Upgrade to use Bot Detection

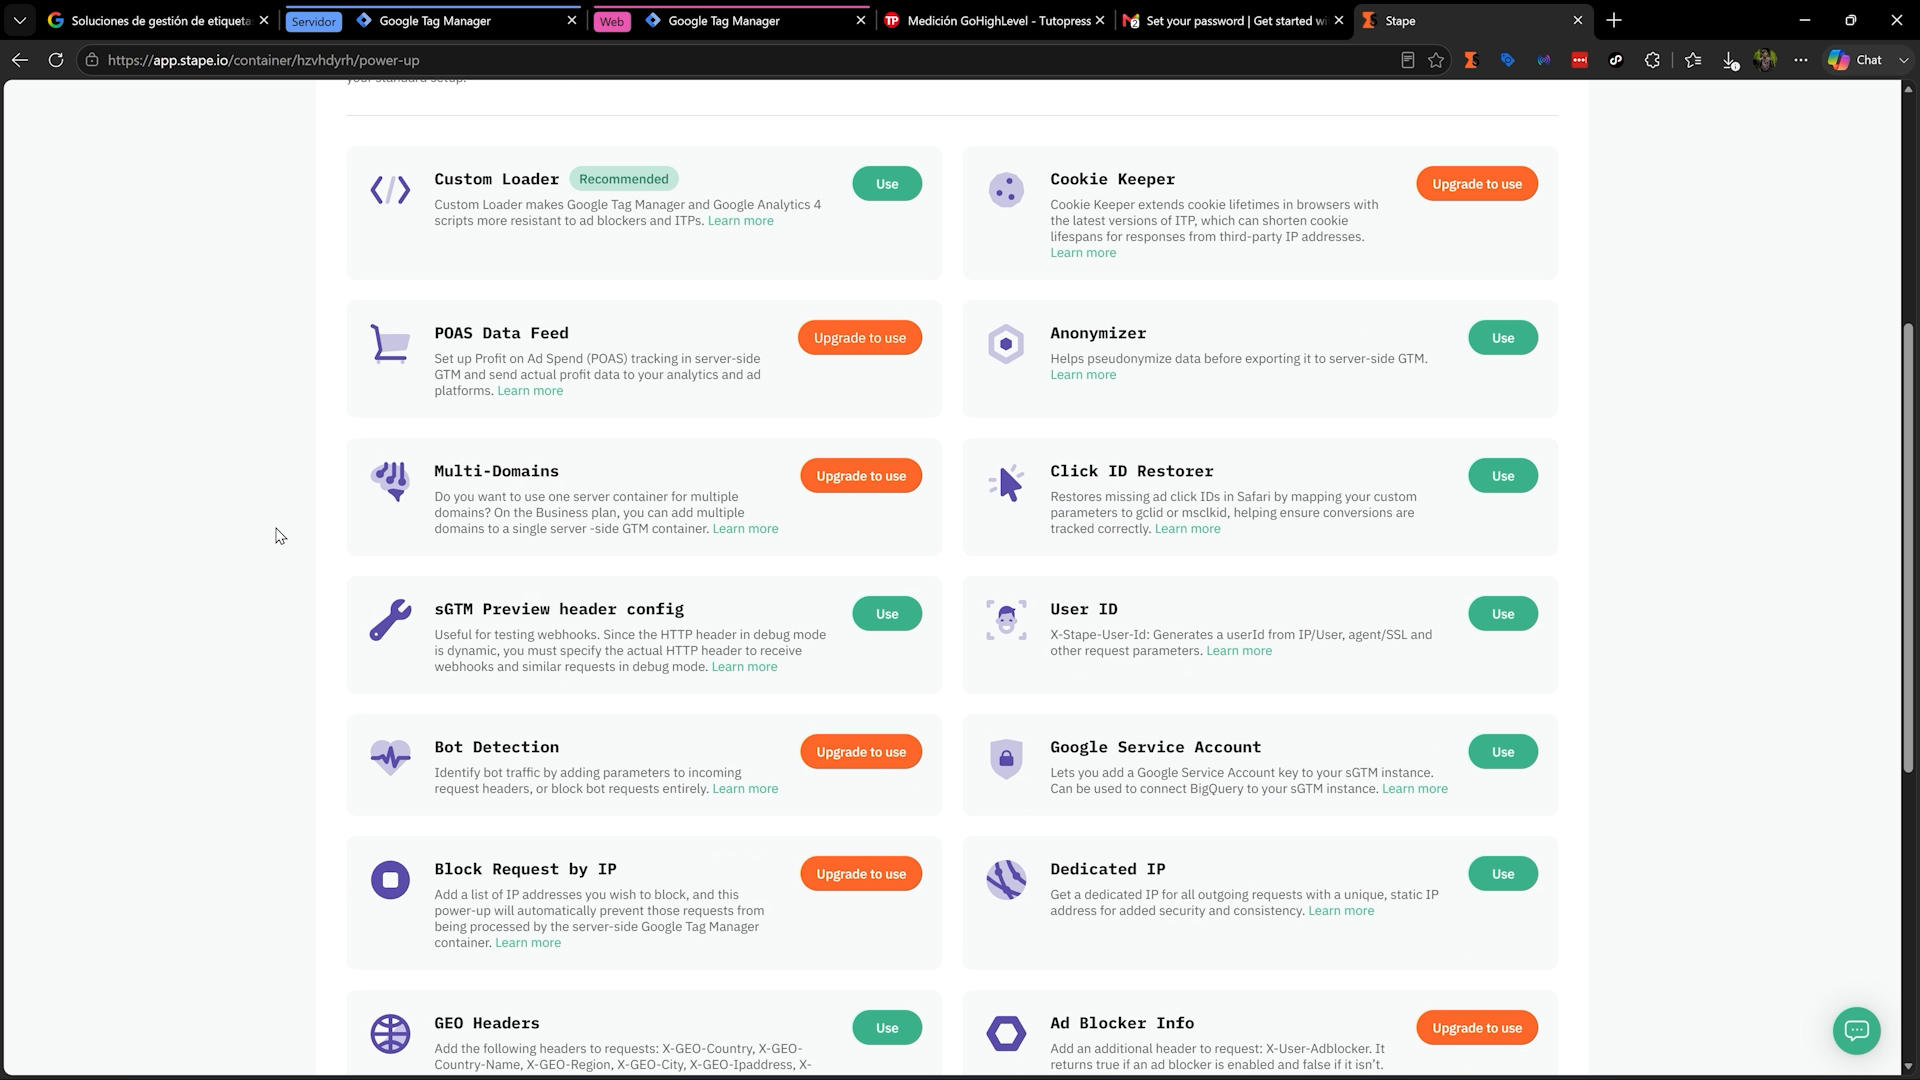[x=861, y=752]
